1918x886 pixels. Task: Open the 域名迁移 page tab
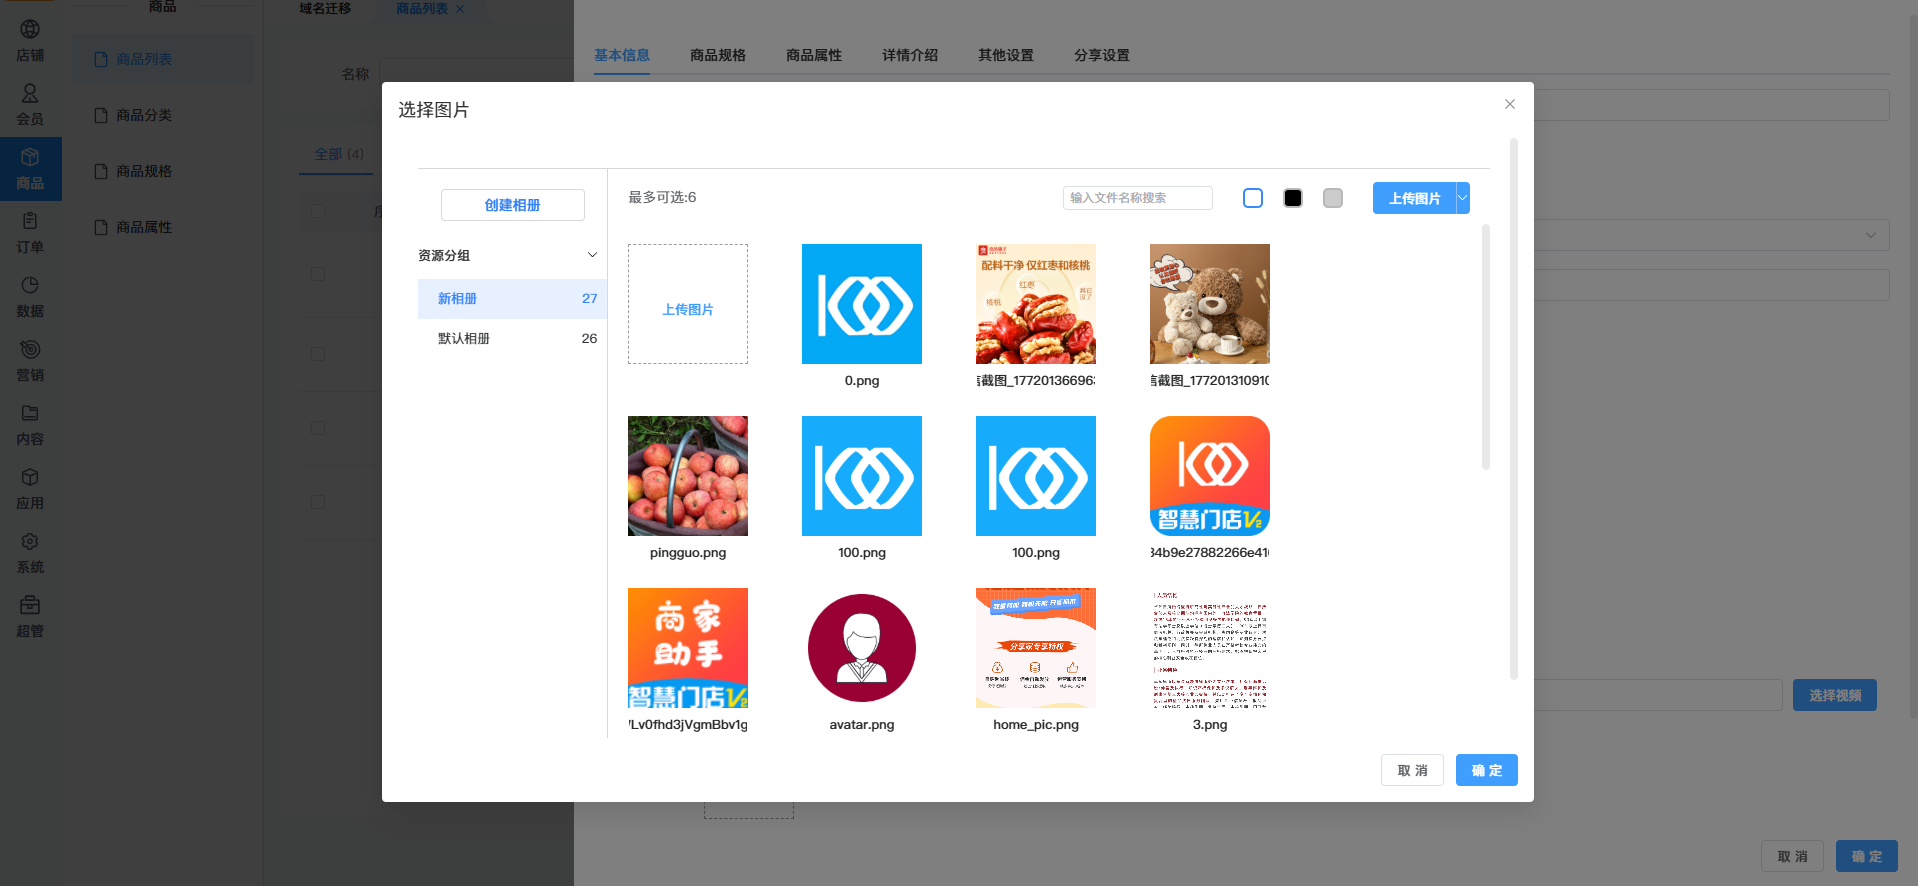pyautogui.click(x=325, y=9)
